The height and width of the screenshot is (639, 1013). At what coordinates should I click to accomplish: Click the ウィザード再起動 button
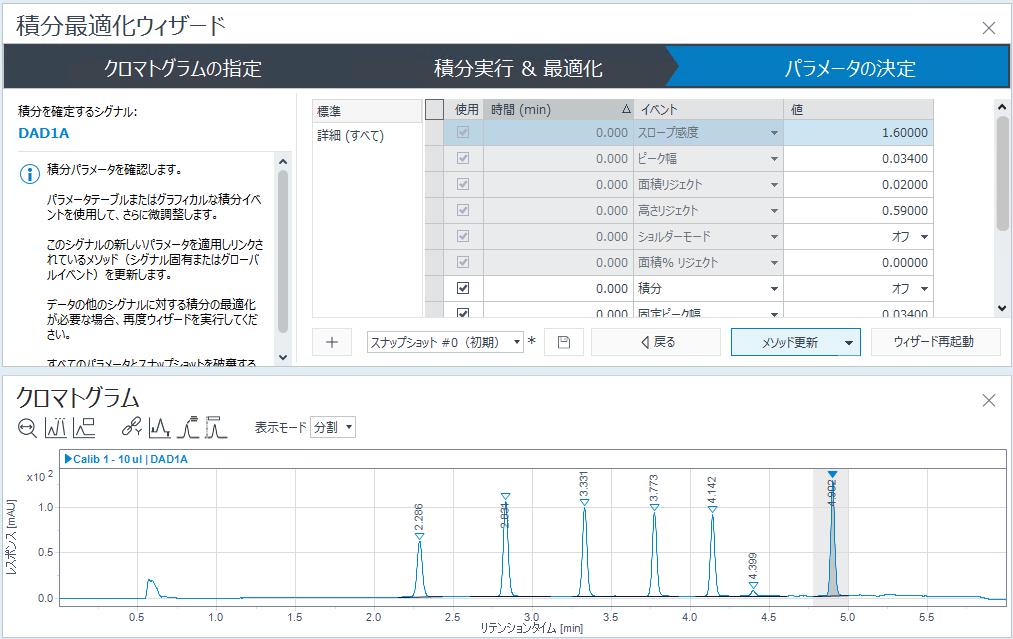(x=934, y=342)
